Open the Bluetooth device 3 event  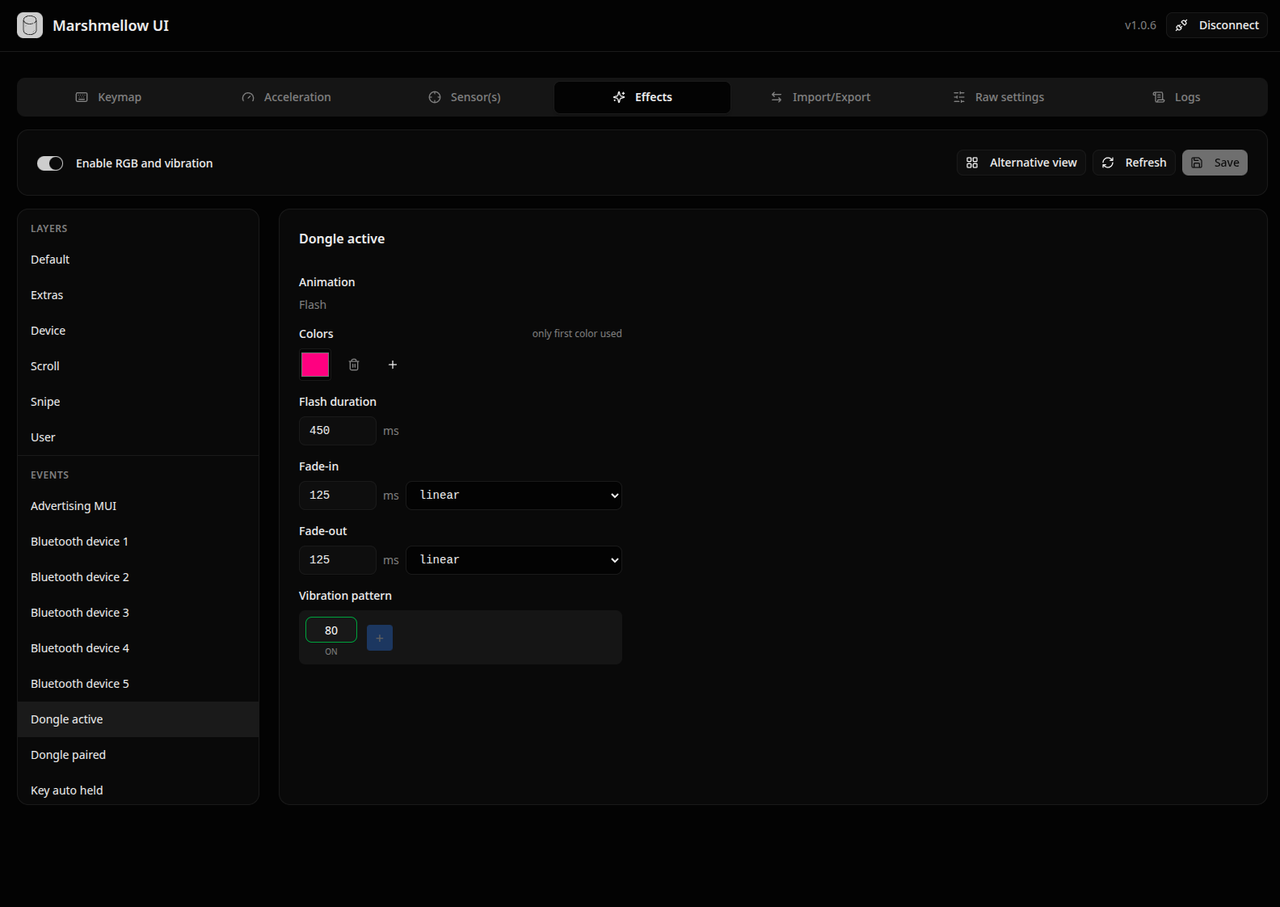pyautogui.click(x=138, y=613)
